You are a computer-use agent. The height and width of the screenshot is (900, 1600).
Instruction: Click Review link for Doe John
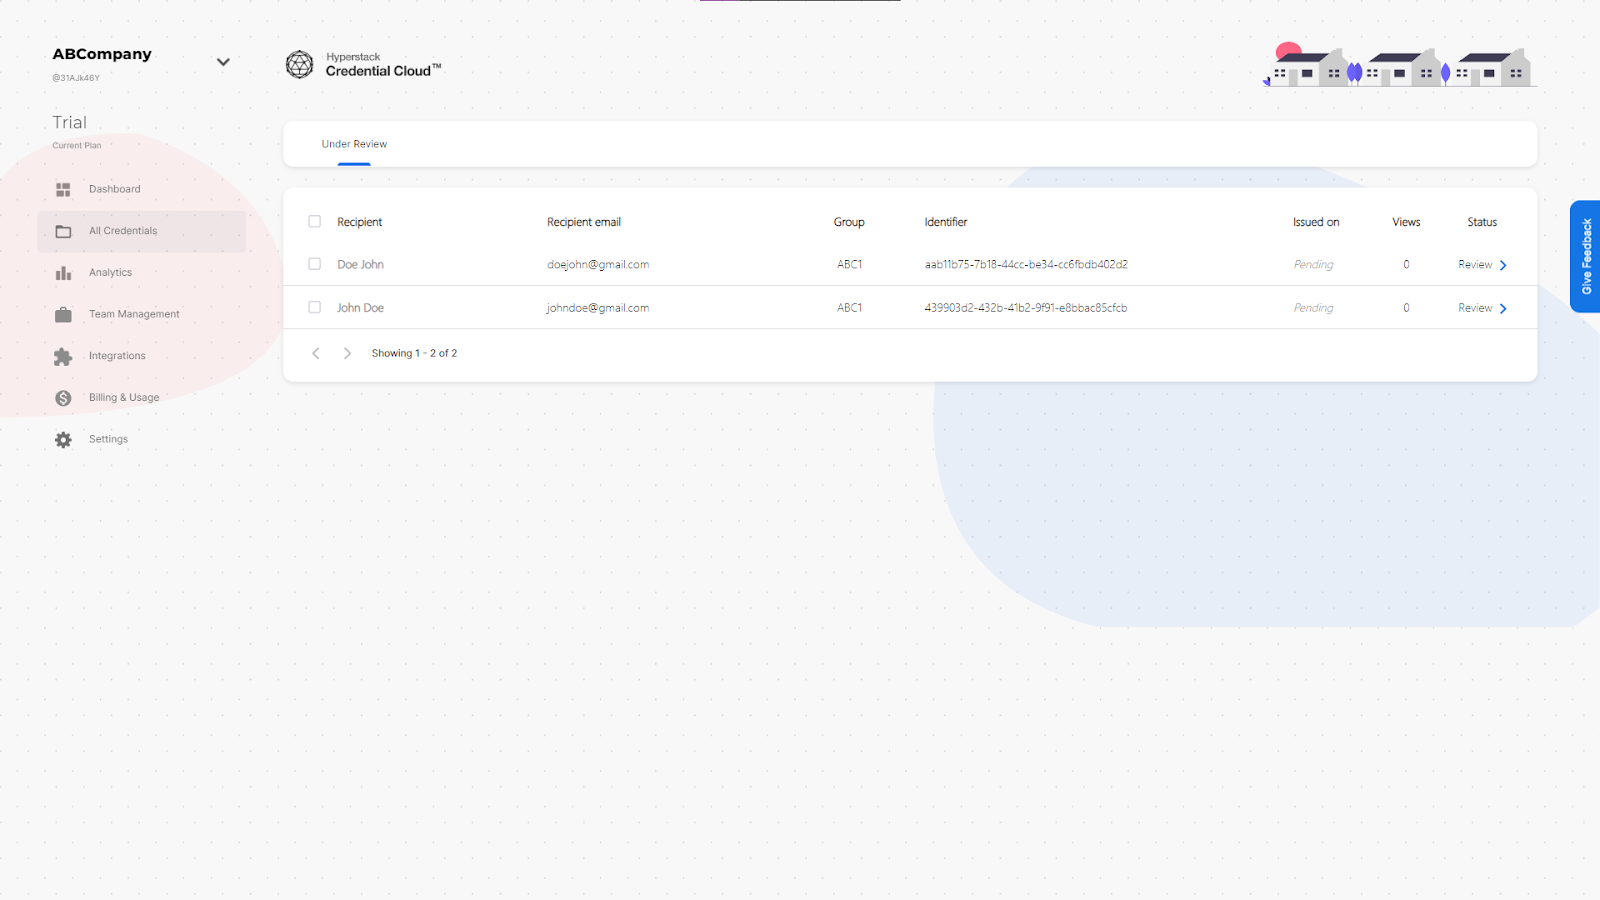tap(1475, 265)
